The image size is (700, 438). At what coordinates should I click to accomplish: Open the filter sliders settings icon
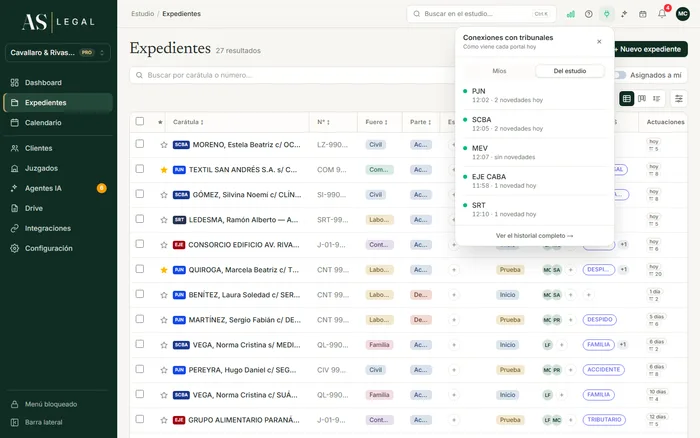(x=679, y=99)
